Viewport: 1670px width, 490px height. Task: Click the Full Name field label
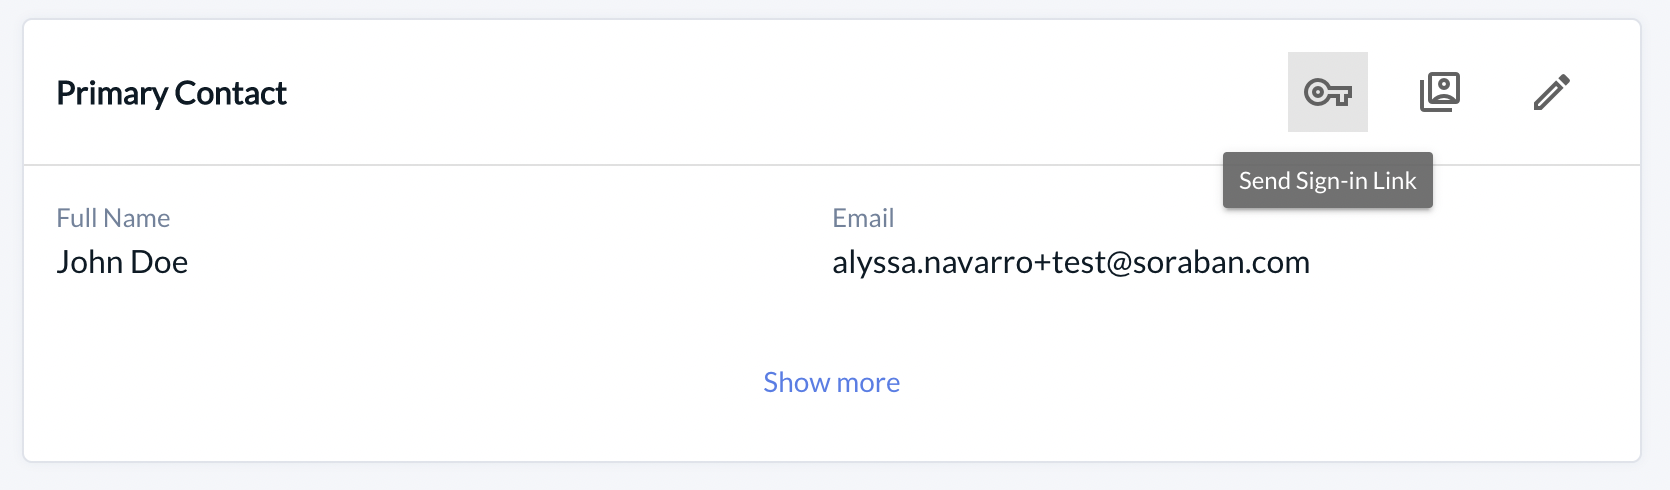(113, 218)
